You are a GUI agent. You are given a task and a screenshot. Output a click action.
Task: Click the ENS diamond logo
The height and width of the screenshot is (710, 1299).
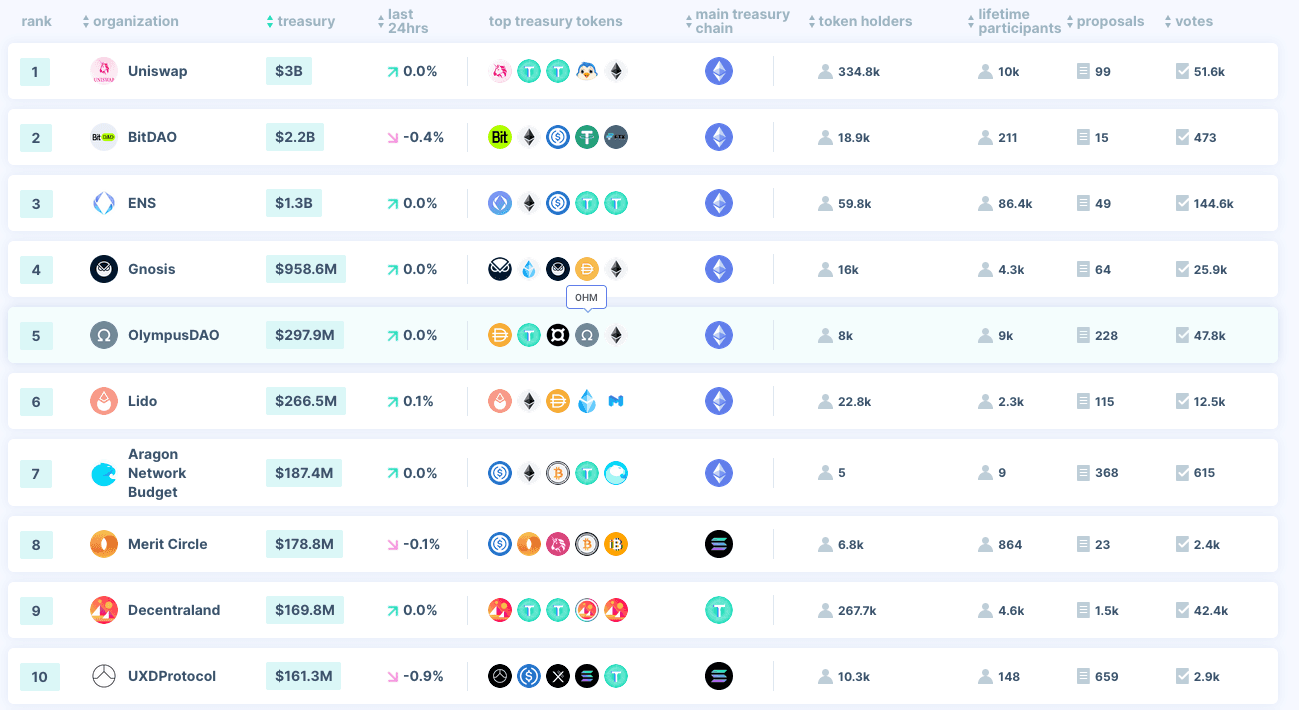[104, 203]
